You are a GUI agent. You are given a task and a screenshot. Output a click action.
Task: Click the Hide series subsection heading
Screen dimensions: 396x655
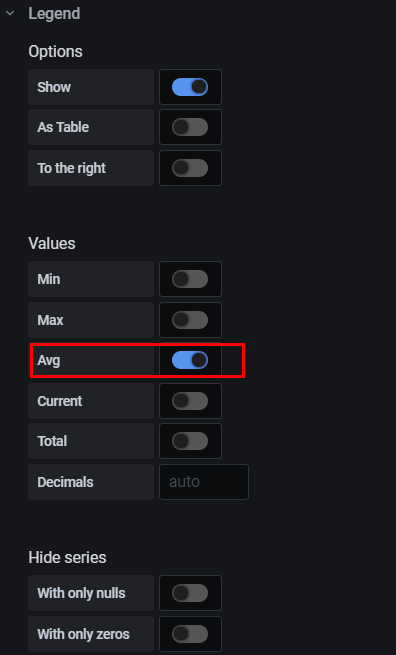[x=67, y=558]
